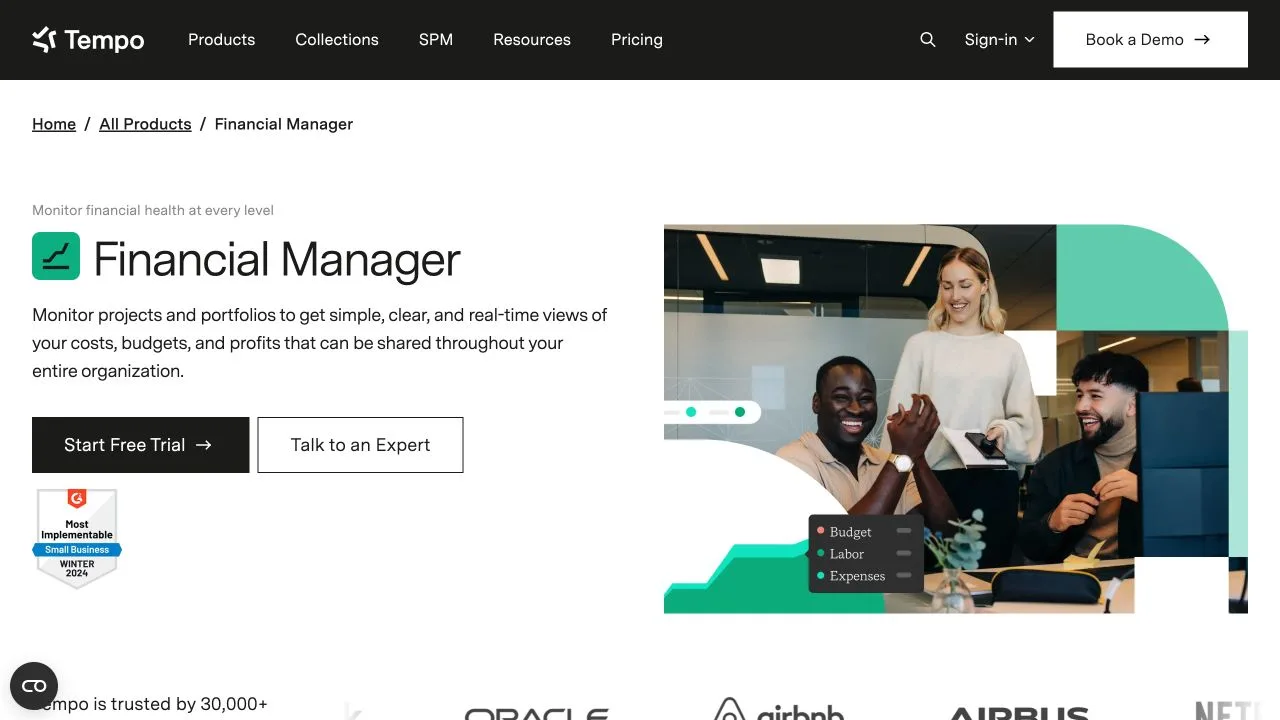
Task: Click the Start Free Trial button
Action: click(x=141, y=445)
